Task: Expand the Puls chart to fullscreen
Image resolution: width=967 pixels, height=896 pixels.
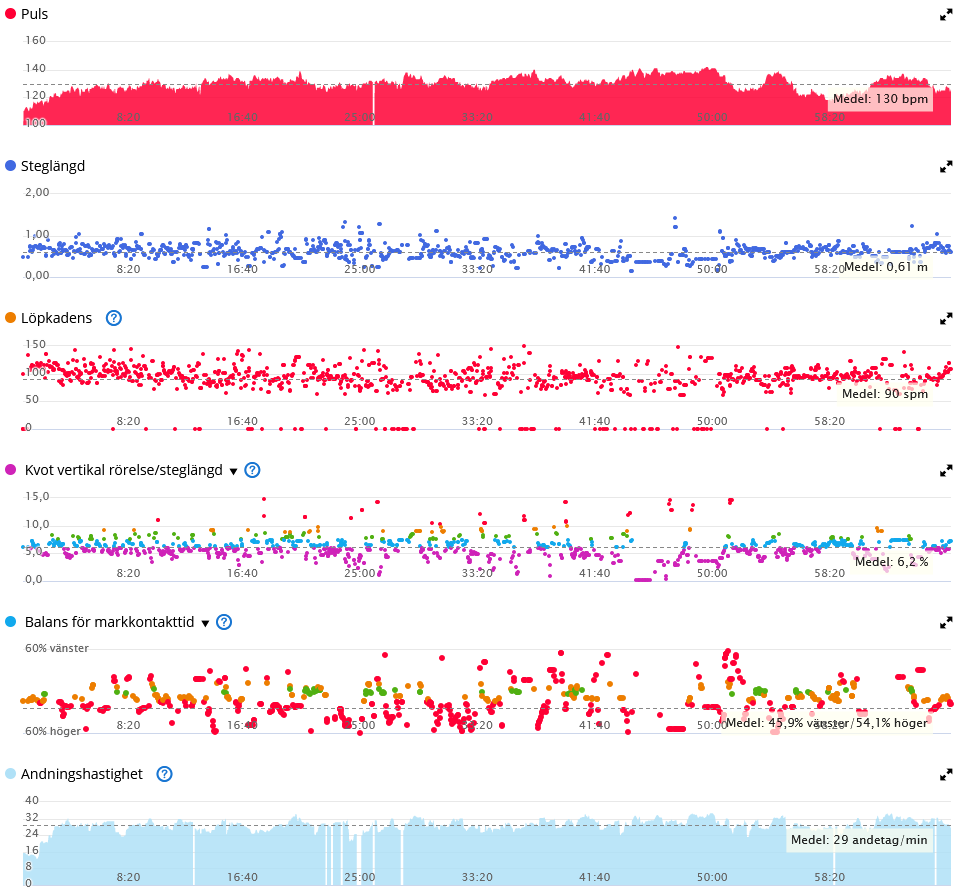Action: [x=945, y=15]
